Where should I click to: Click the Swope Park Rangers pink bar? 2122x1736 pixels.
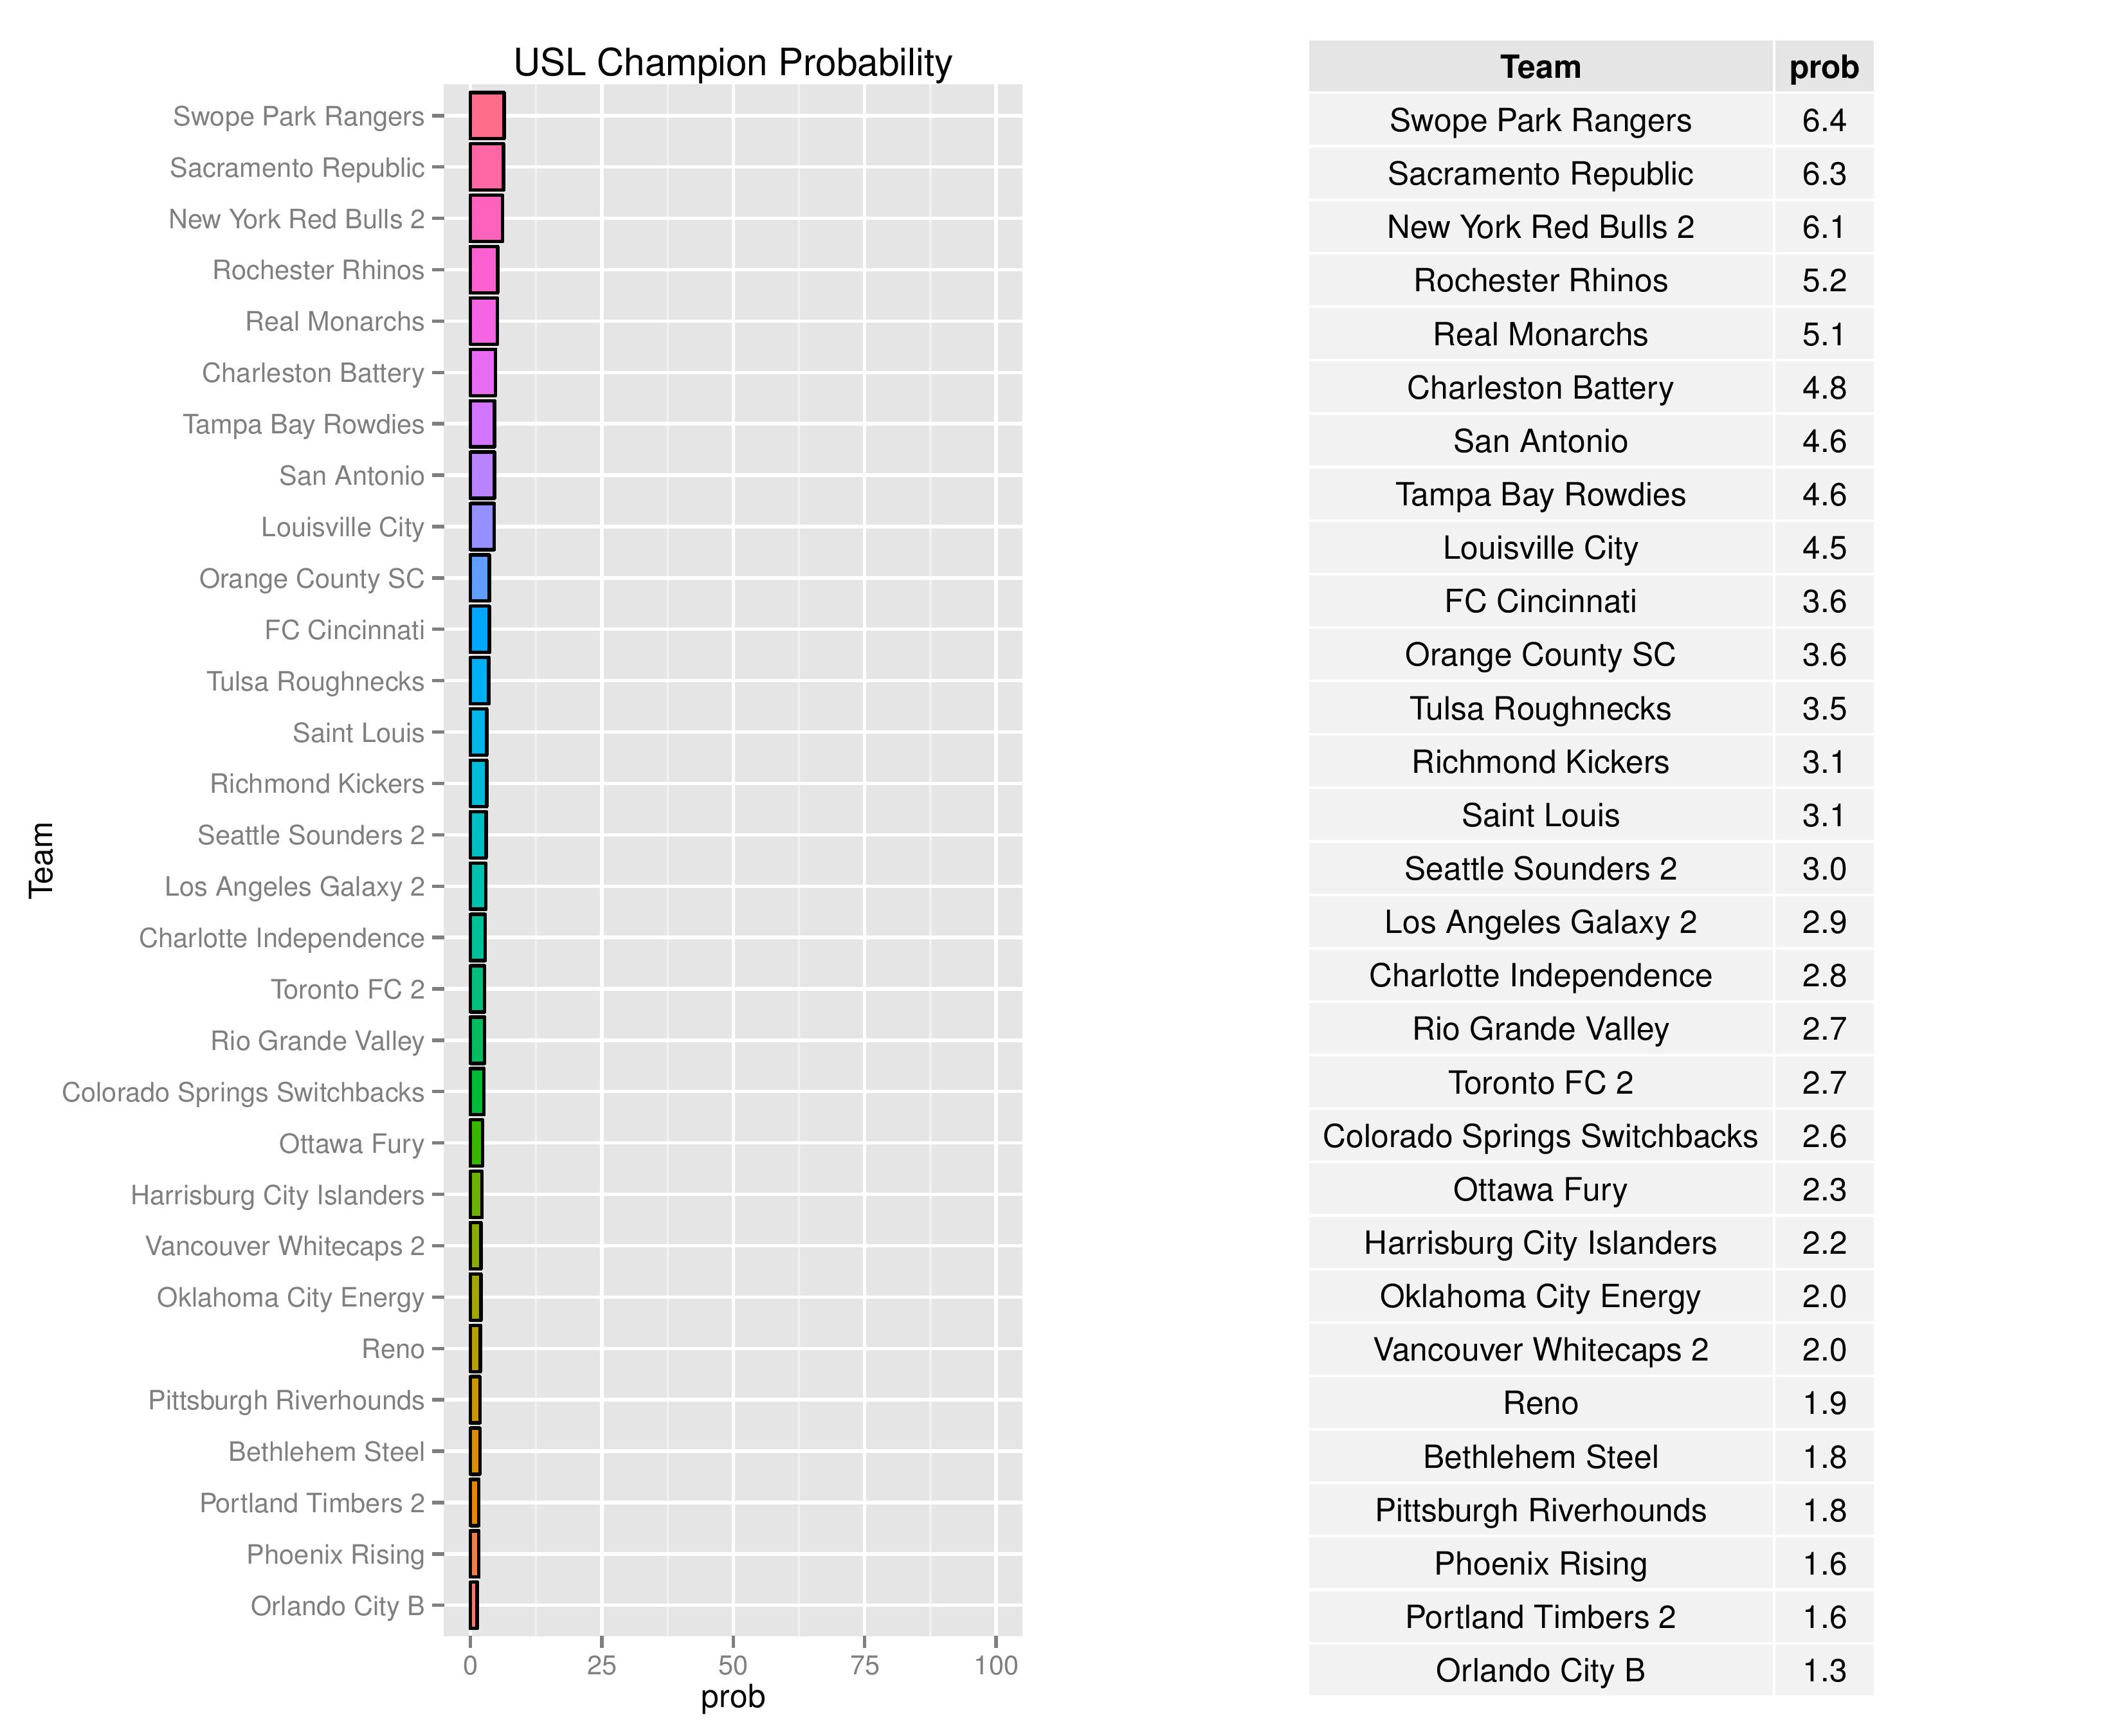[x=487, y=116]
